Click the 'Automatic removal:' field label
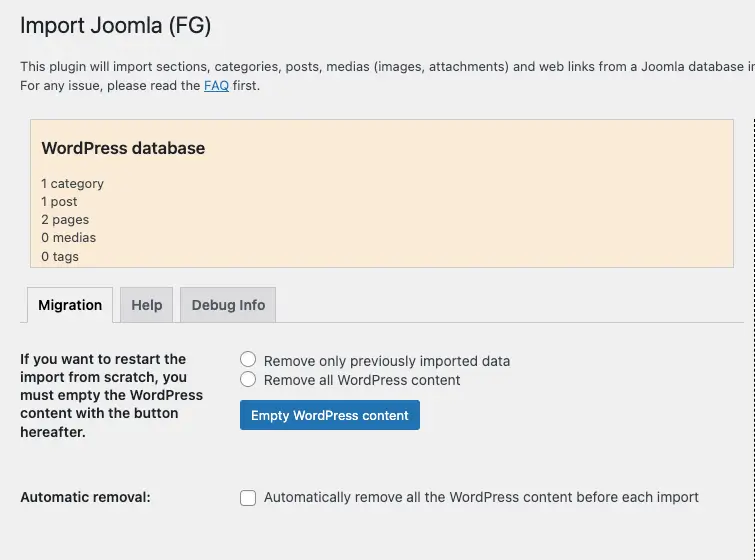 pyautogui.click(x=85, y=497)
